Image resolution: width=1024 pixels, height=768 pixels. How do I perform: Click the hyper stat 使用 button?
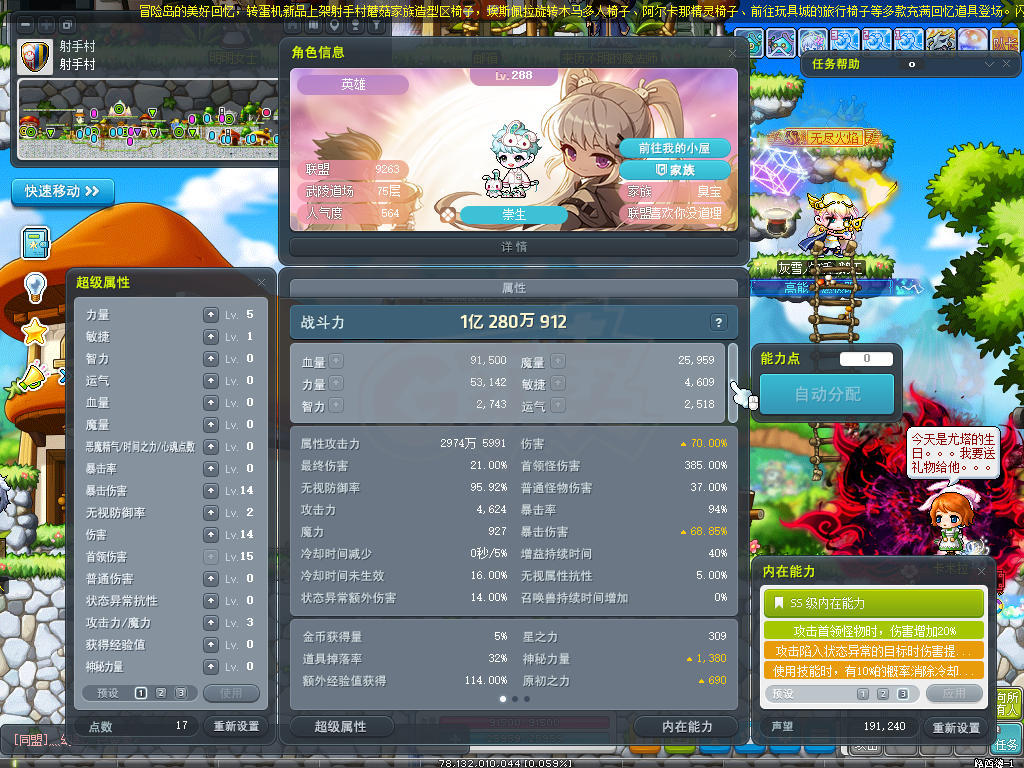pos(231,693)
